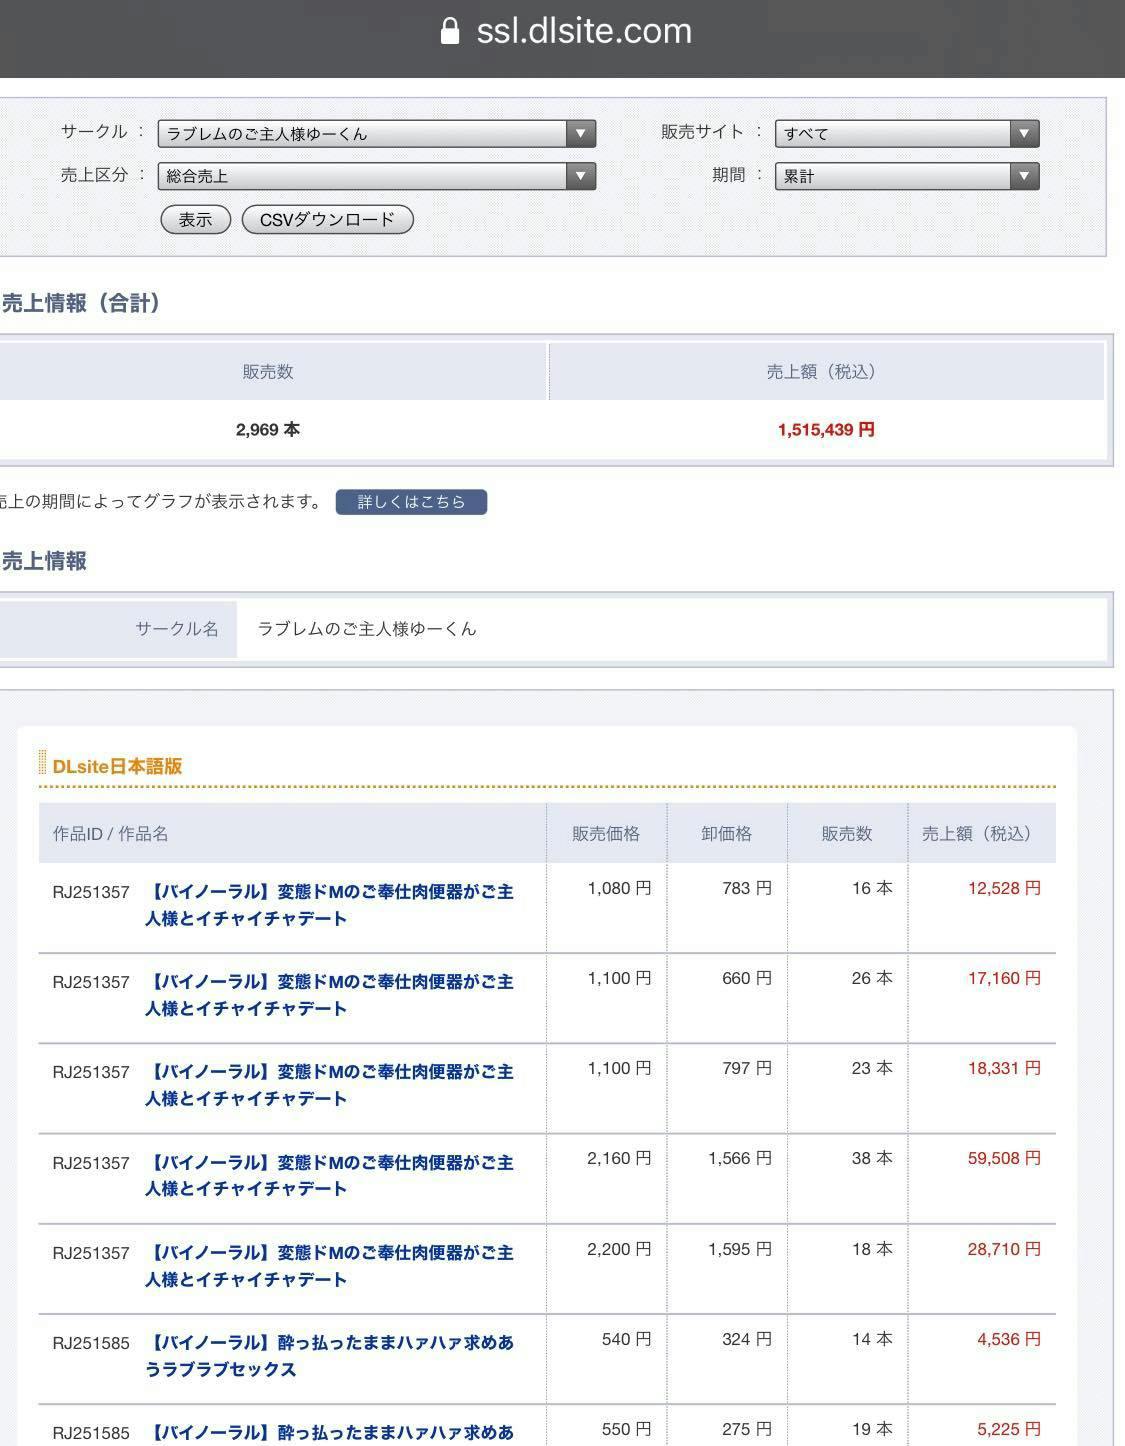Viewport: 1125px width, 1446px height.
Task: Select the 1,595 円 wholesale price cell
Action: [x=740, y=1249]
